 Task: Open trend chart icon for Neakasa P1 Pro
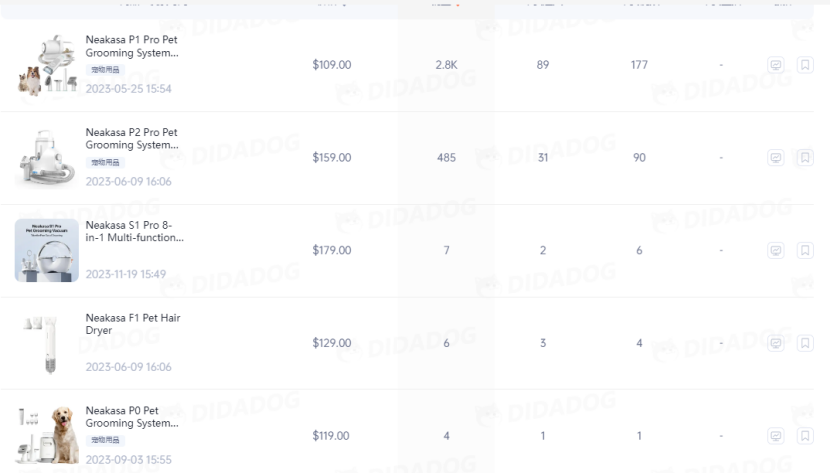coord(775,65)
